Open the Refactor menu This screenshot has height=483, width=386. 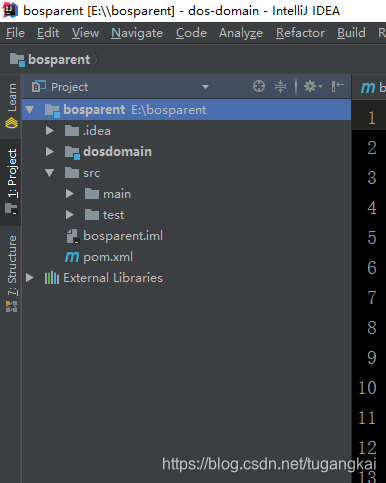click(x=300, y=33)
